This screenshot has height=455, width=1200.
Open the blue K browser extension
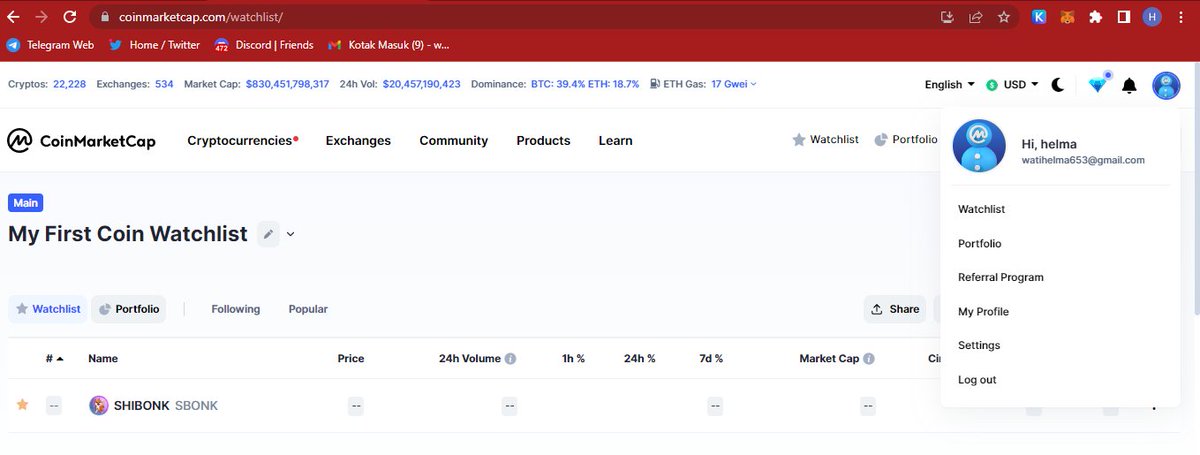(x=1039, y=17)
